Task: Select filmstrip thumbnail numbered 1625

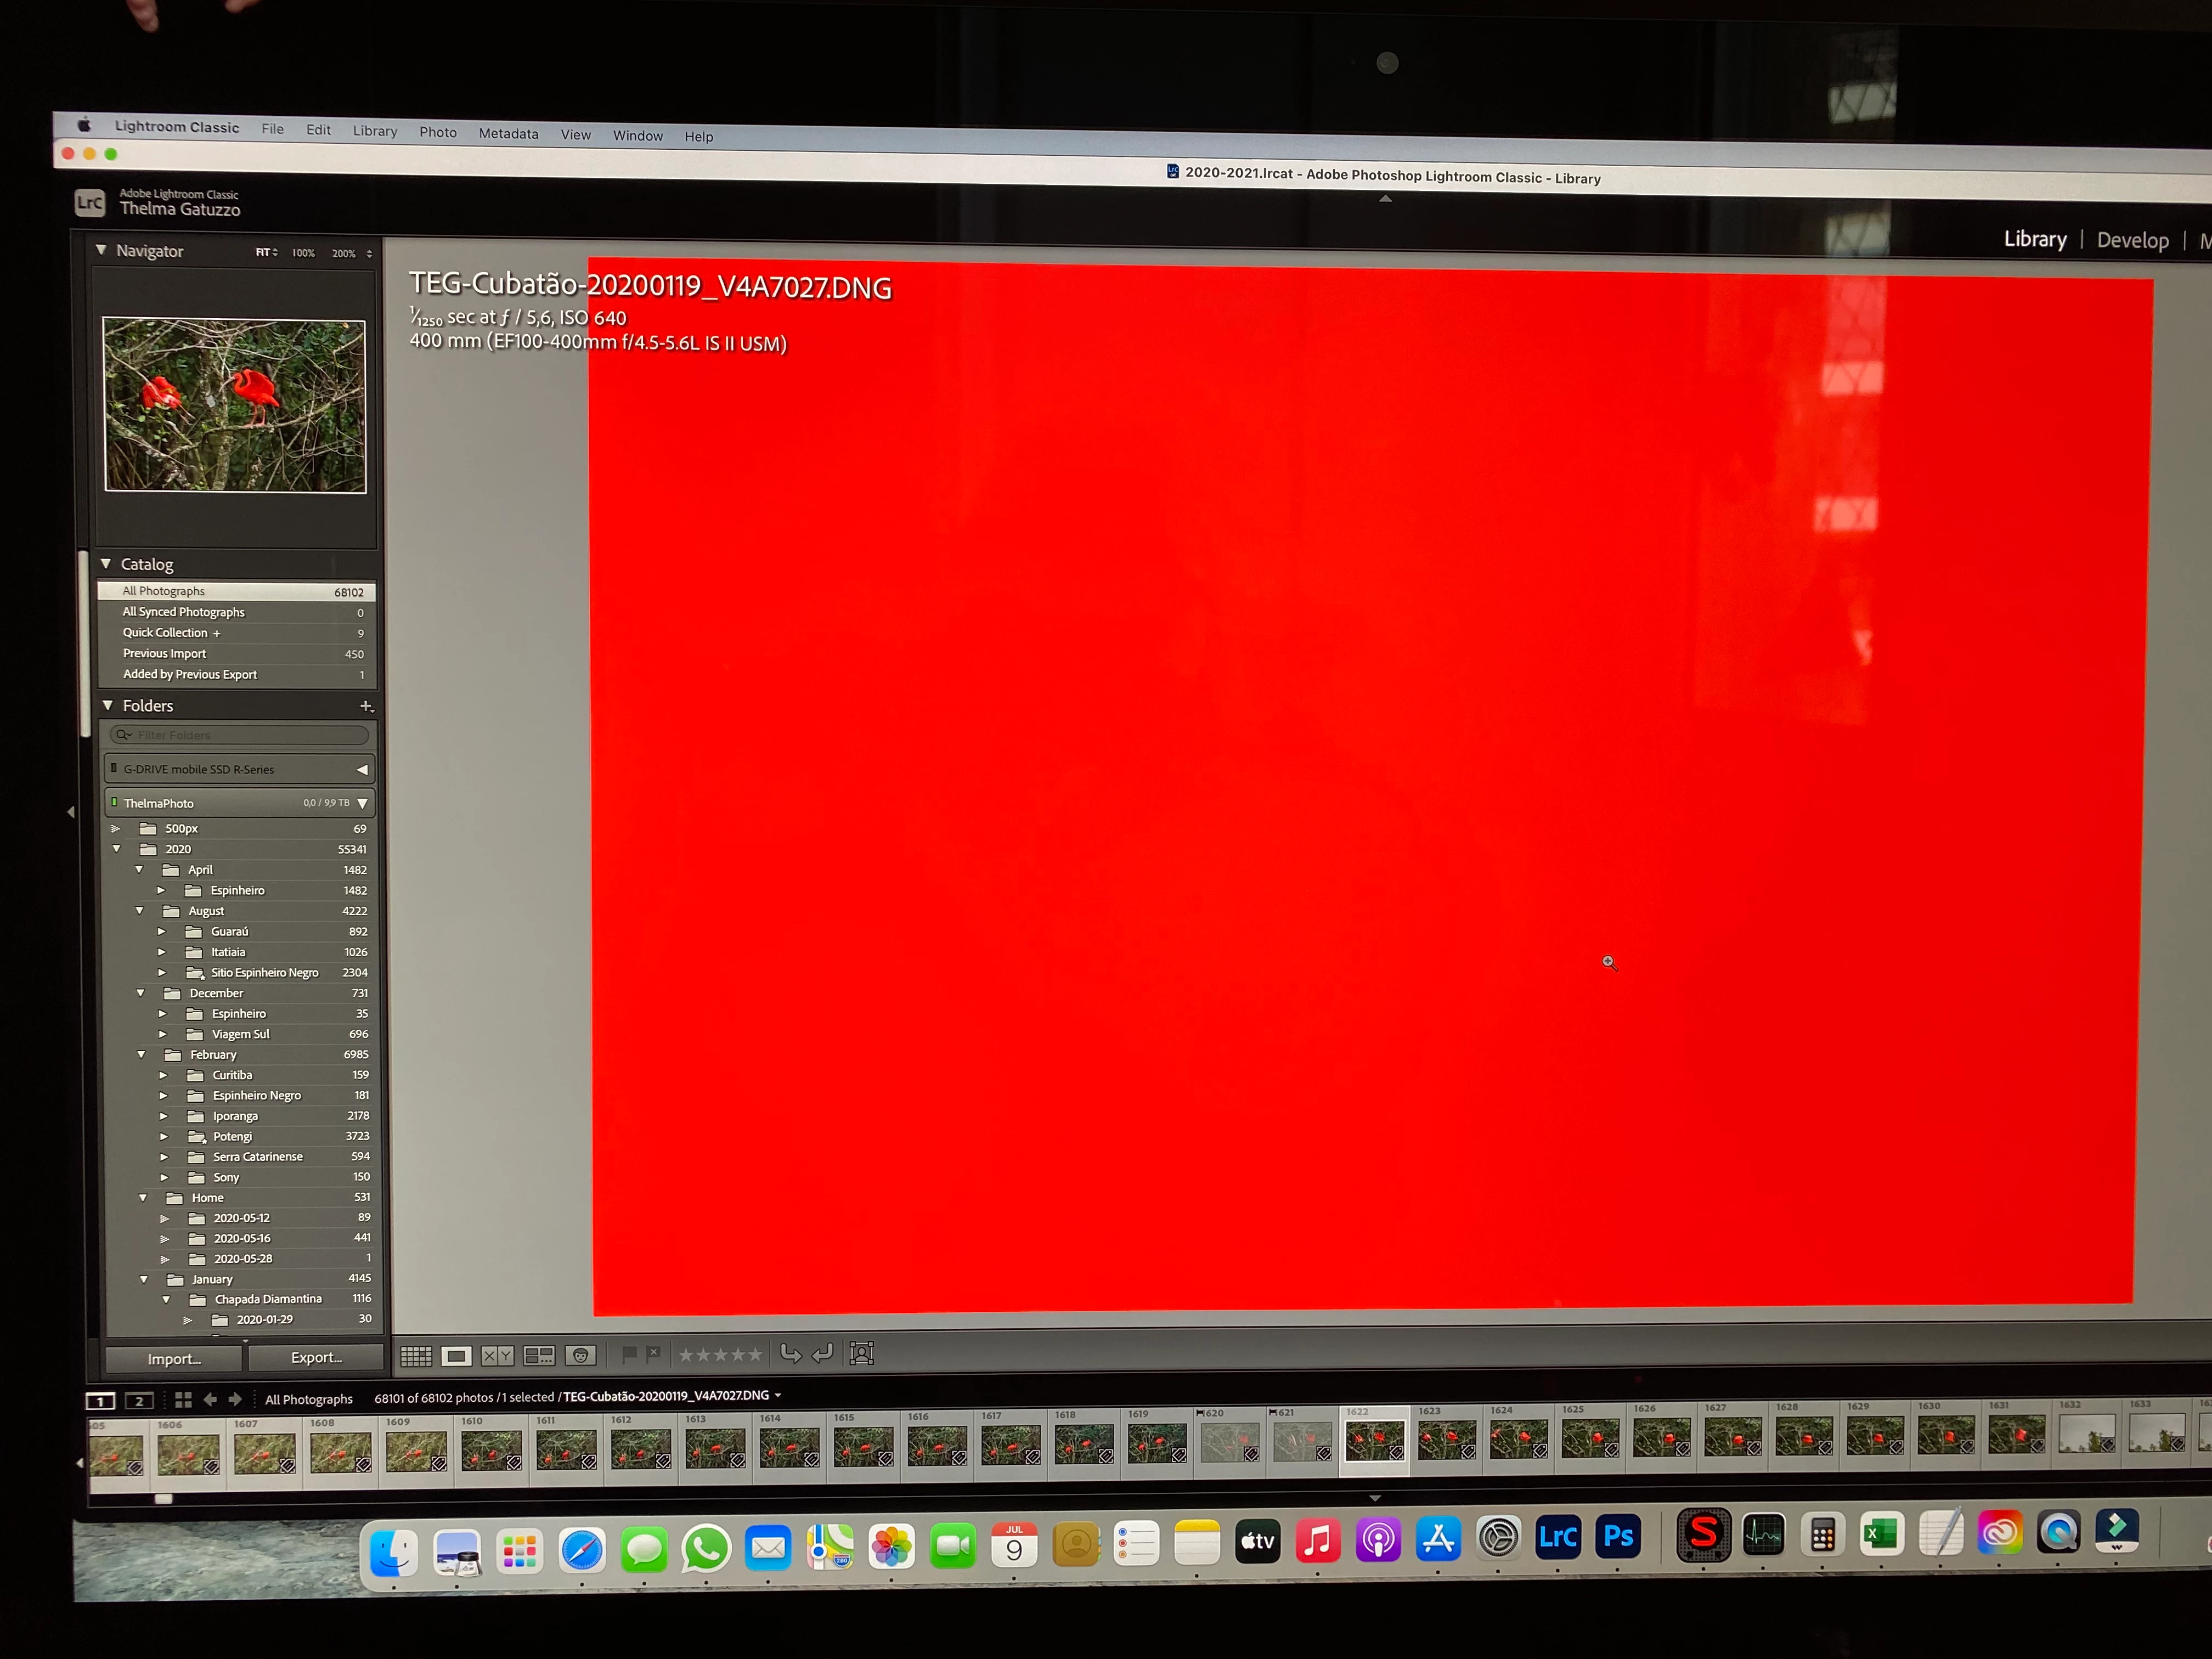Action: point(1589,1438)
